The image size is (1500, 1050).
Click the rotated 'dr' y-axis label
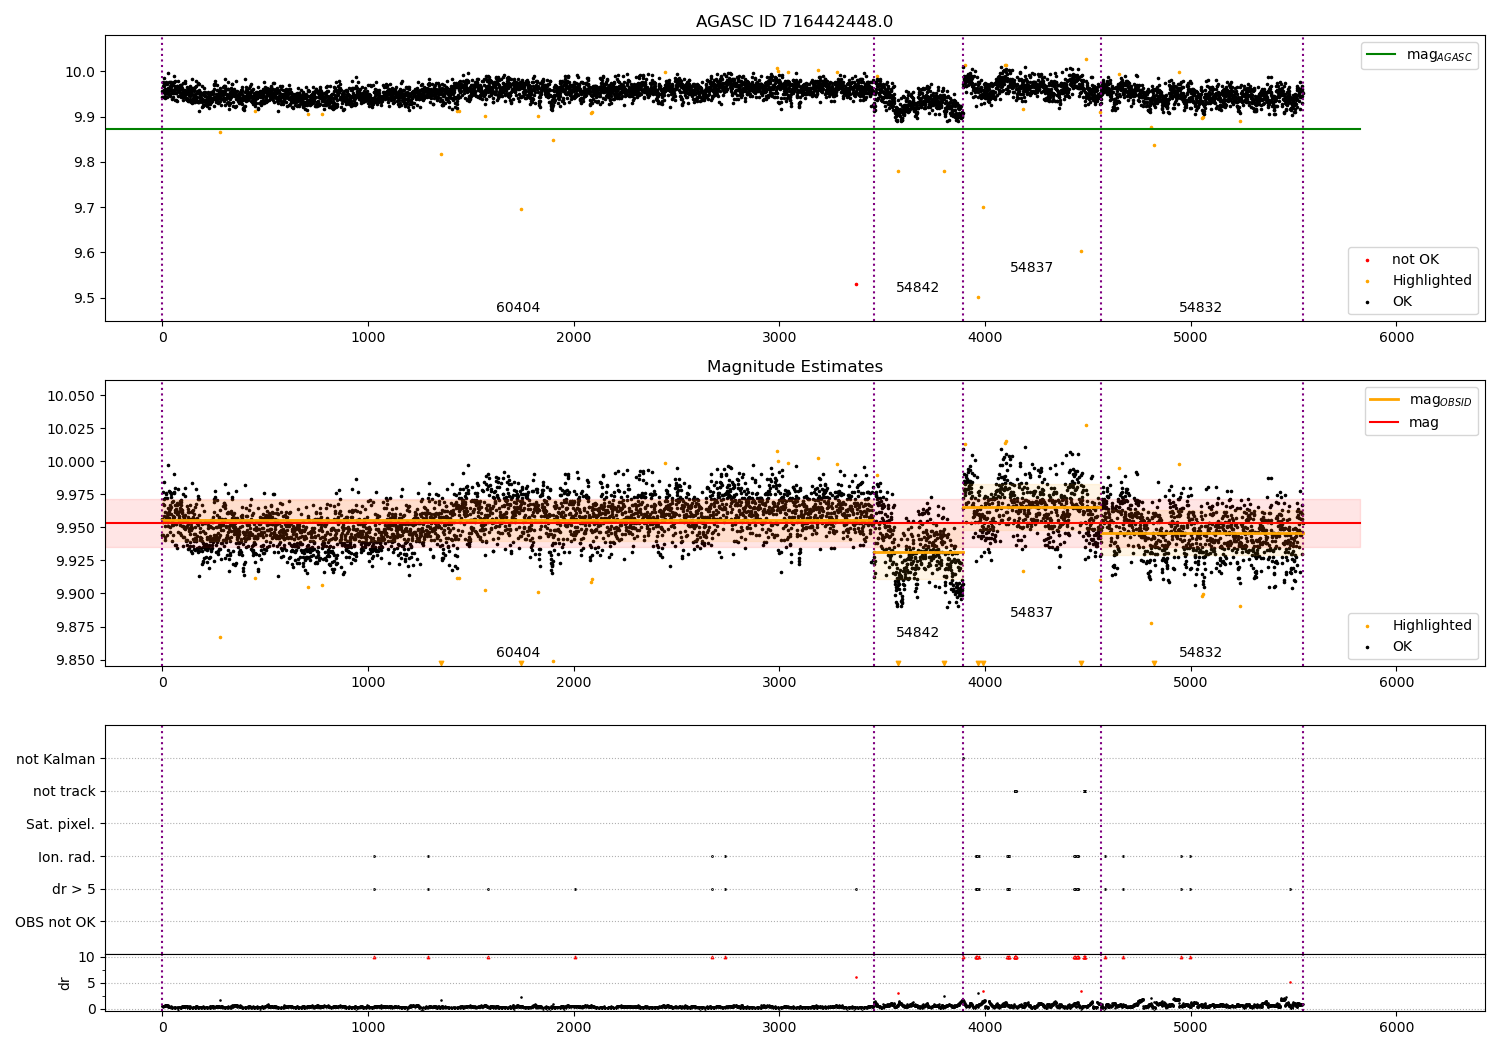click(x=65, y=983)
